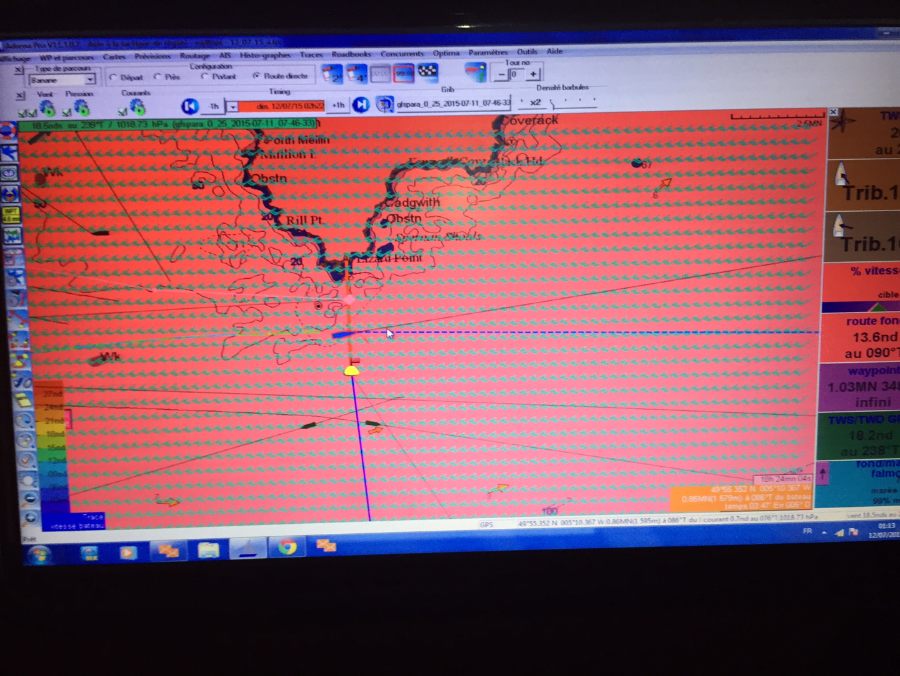Image resolution: width=900 pixels, height=676 pixels.
Task: Click the checkered race flag icon
Action: pos(428,73)
